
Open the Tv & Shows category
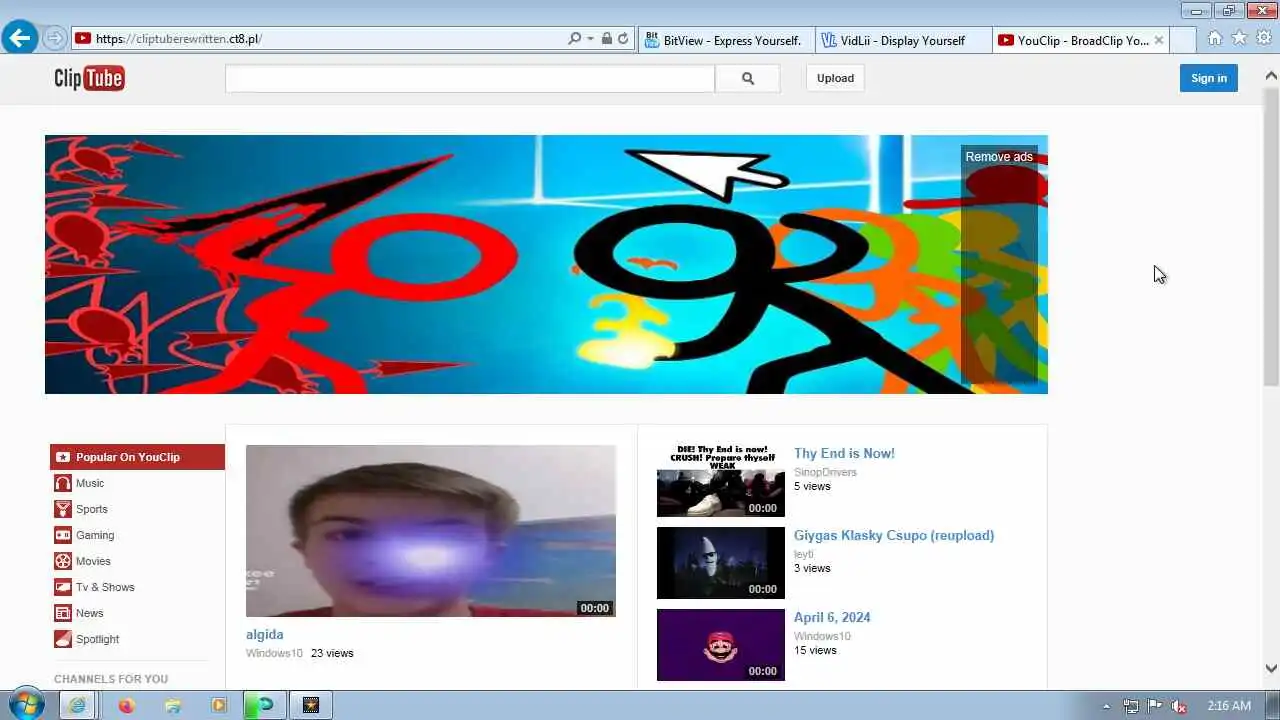click(105, 587)
